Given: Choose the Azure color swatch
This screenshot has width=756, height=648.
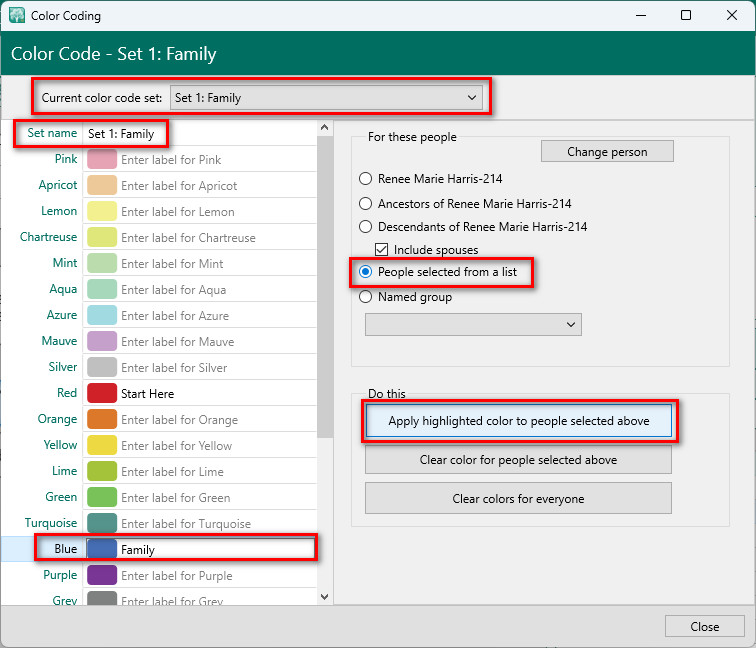Looking at the screenshot, I should click(x=102, y=316).
